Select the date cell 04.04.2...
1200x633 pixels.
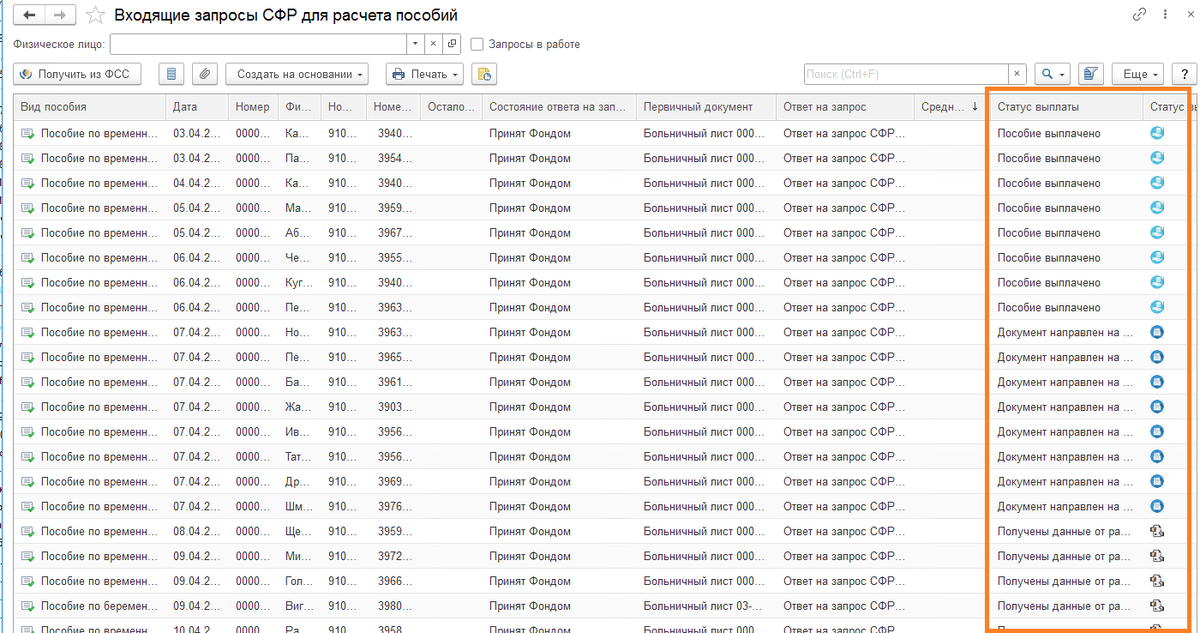197,183
